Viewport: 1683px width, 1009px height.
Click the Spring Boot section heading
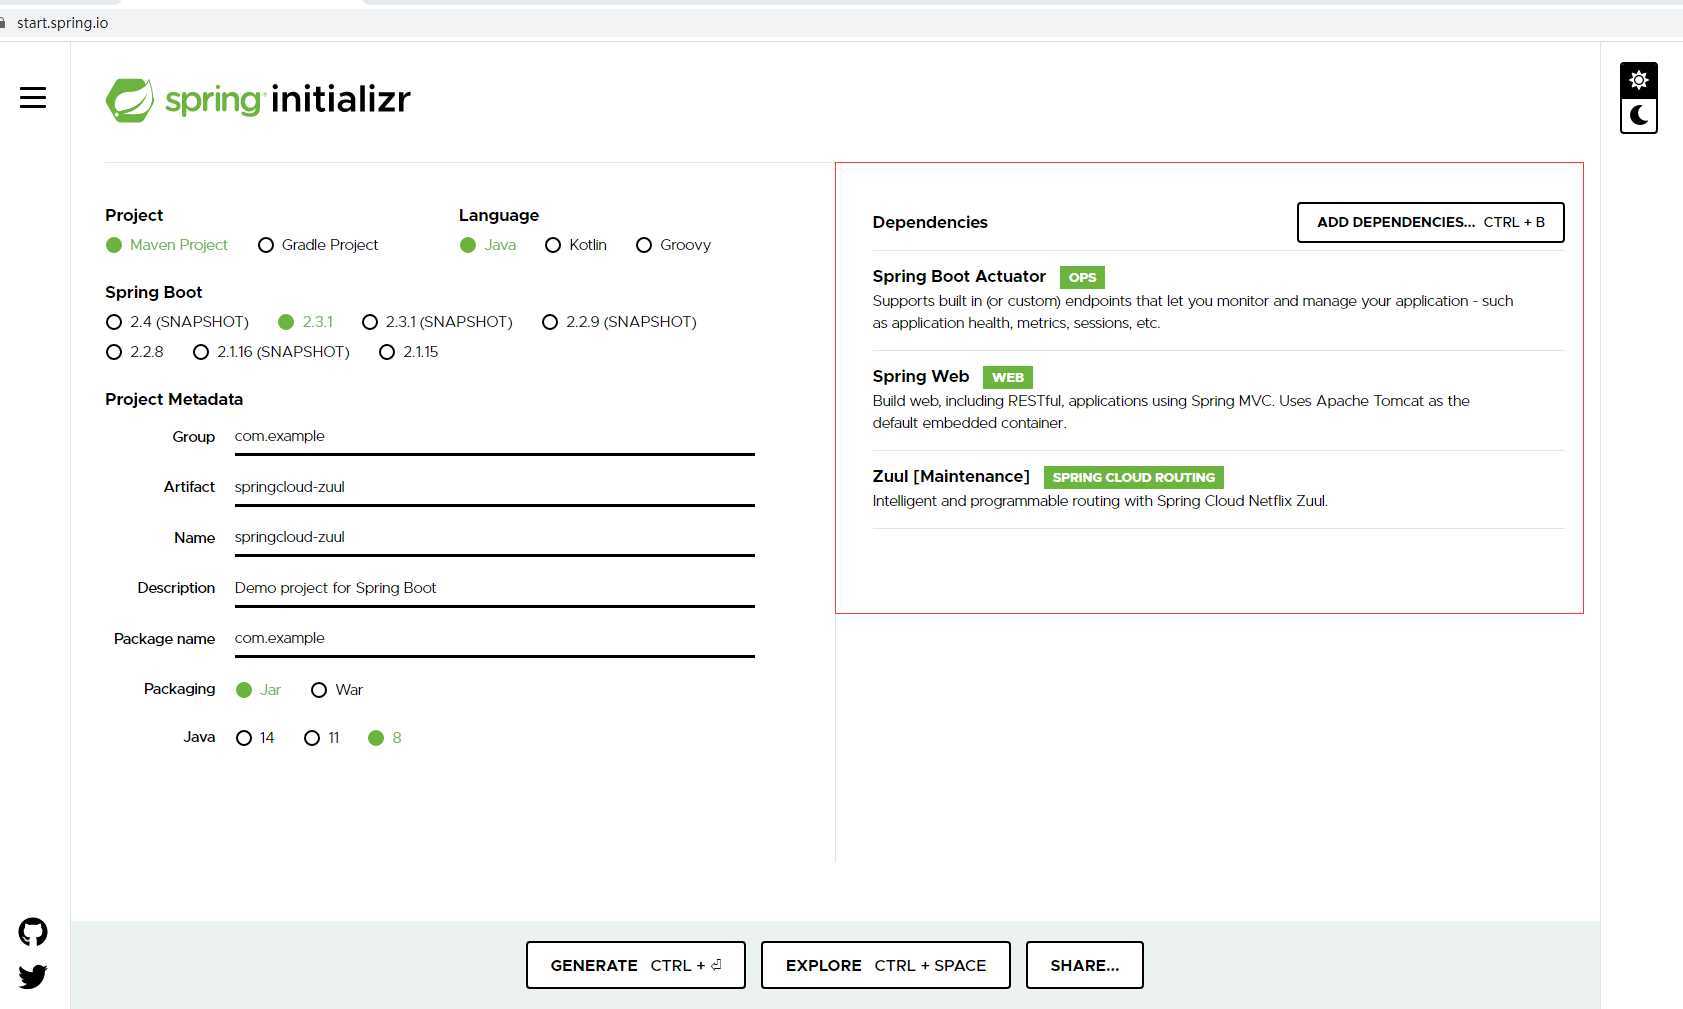pyautogui.click(x=153, y=292)
